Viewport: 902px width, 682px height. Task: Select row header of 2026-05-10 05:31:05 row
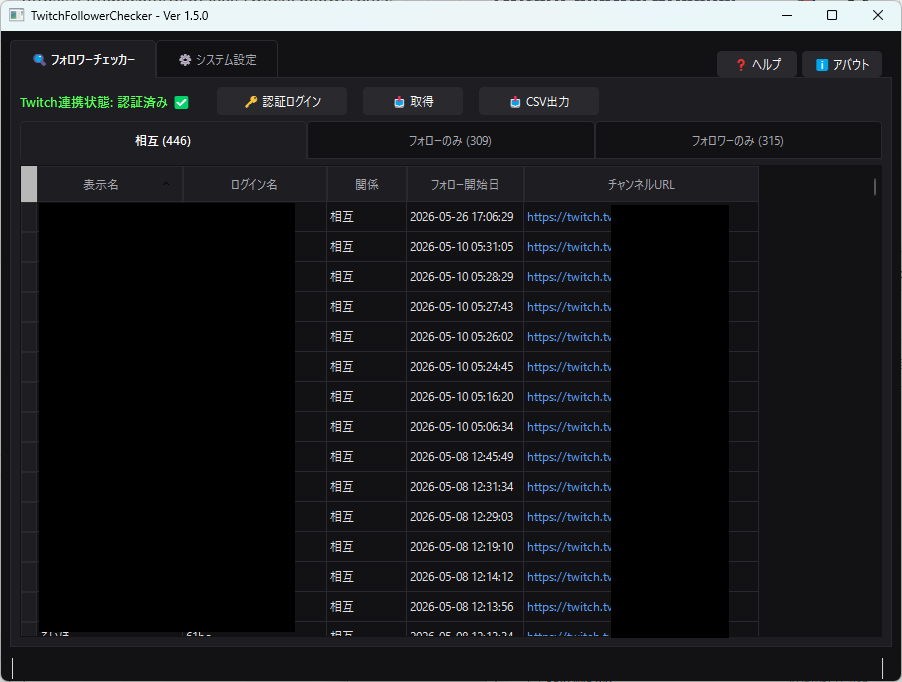[x=29, y=247]
